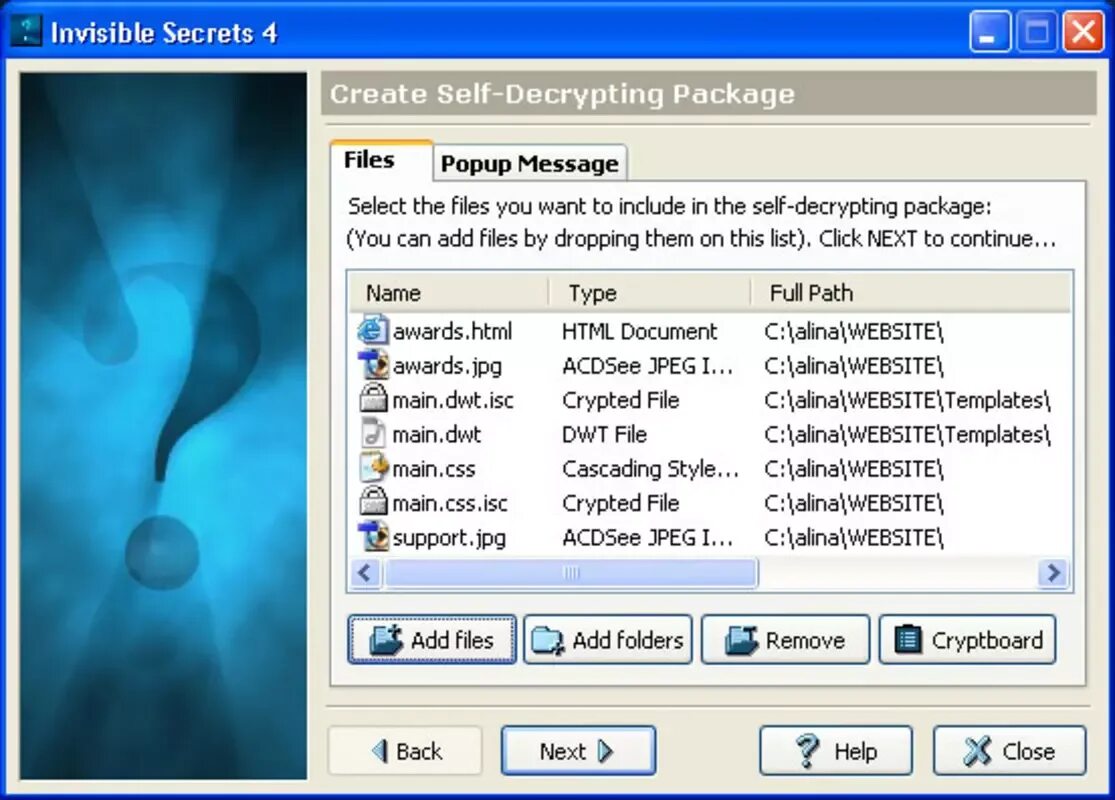
Task: Click ACDSee JPEG type for support.jpg
Action: (647, 537)
